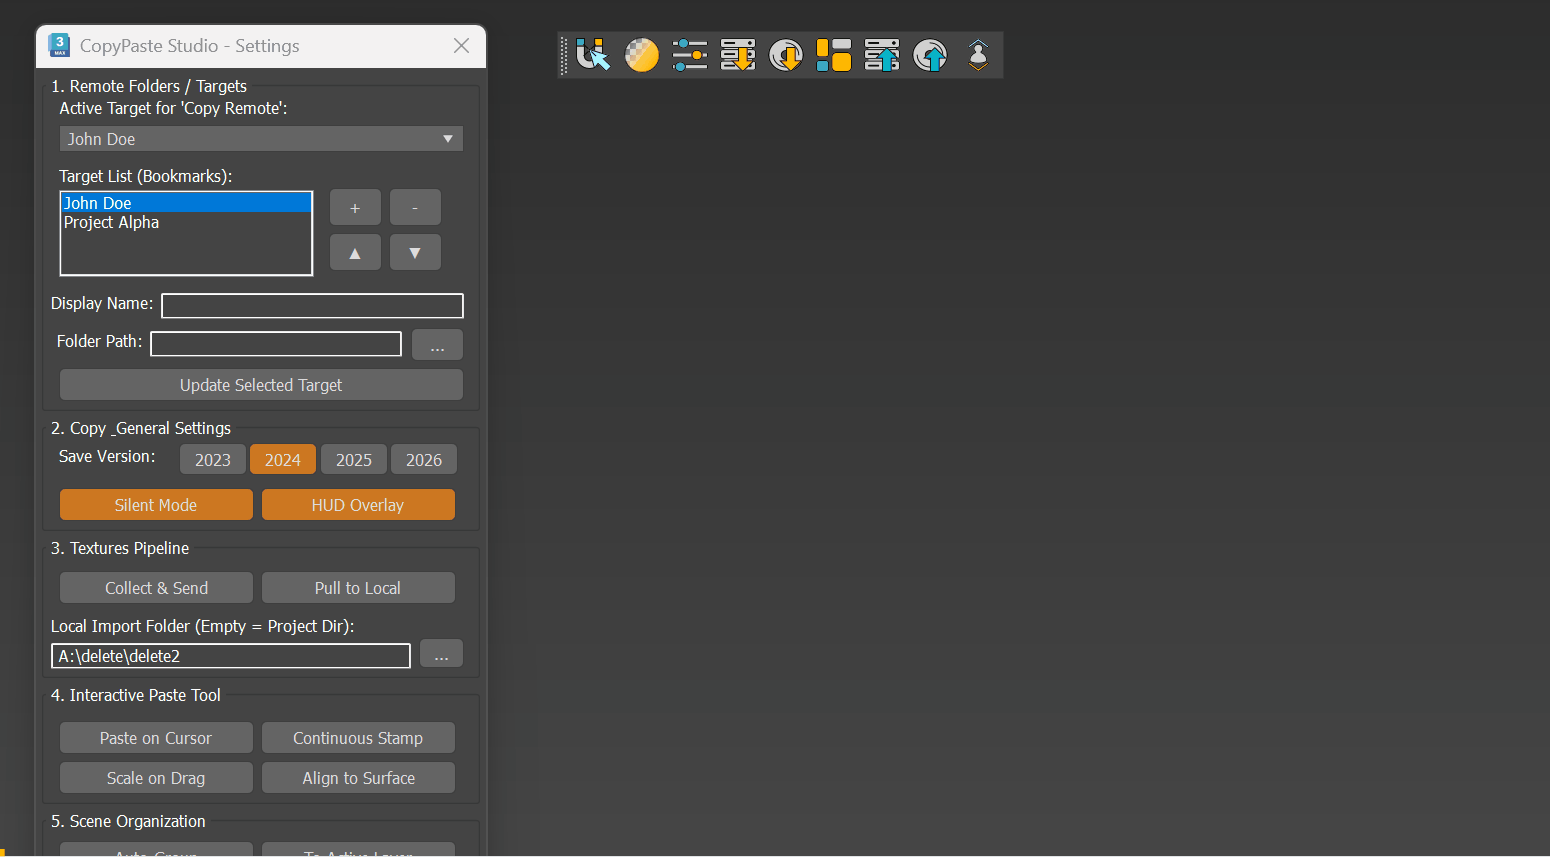The width and height of the screenshot is (1550, 857).
Task: Move the selected target up with the up-triangle button
Action: coord(355,253)
